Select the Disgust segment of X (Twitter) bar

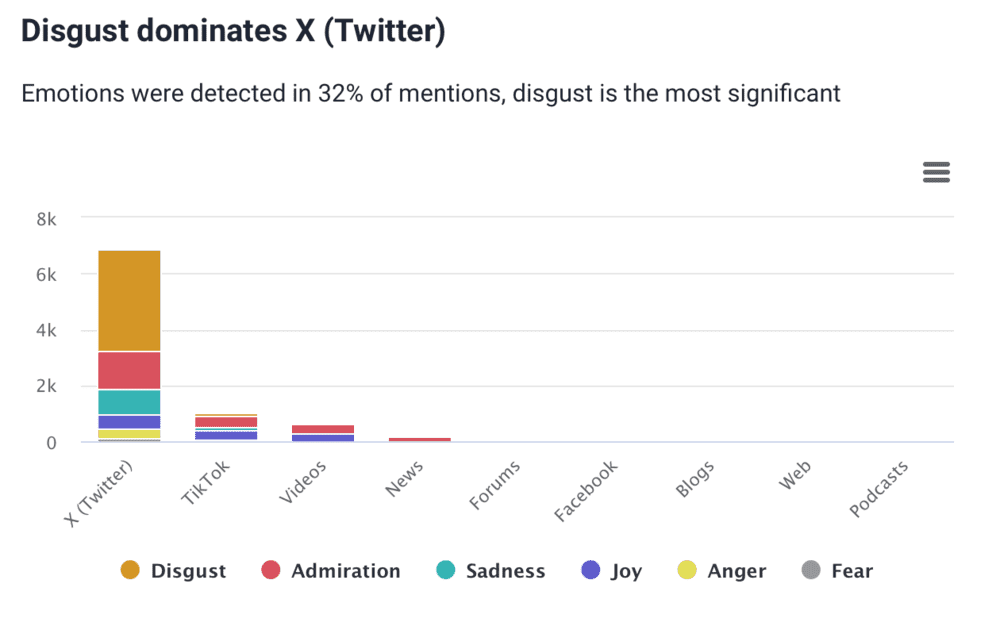129,300
